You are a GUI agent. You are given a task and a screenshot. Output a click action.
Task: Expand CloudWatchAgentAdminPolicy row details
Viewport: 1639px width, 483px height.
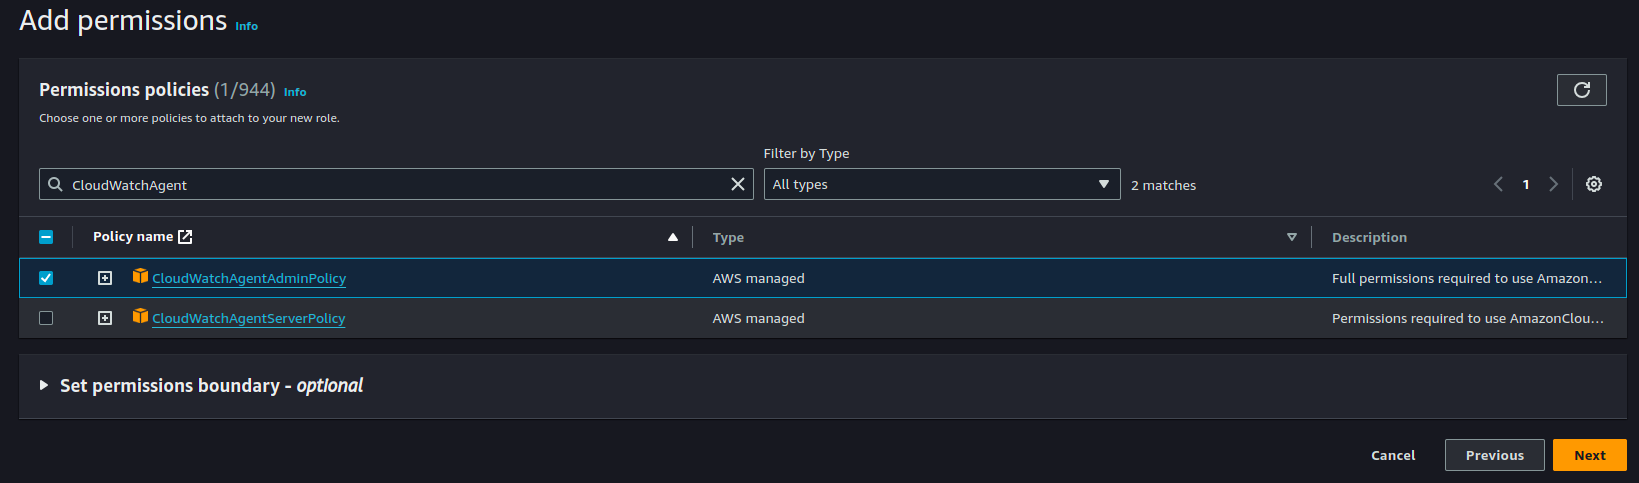coord(105,278)
